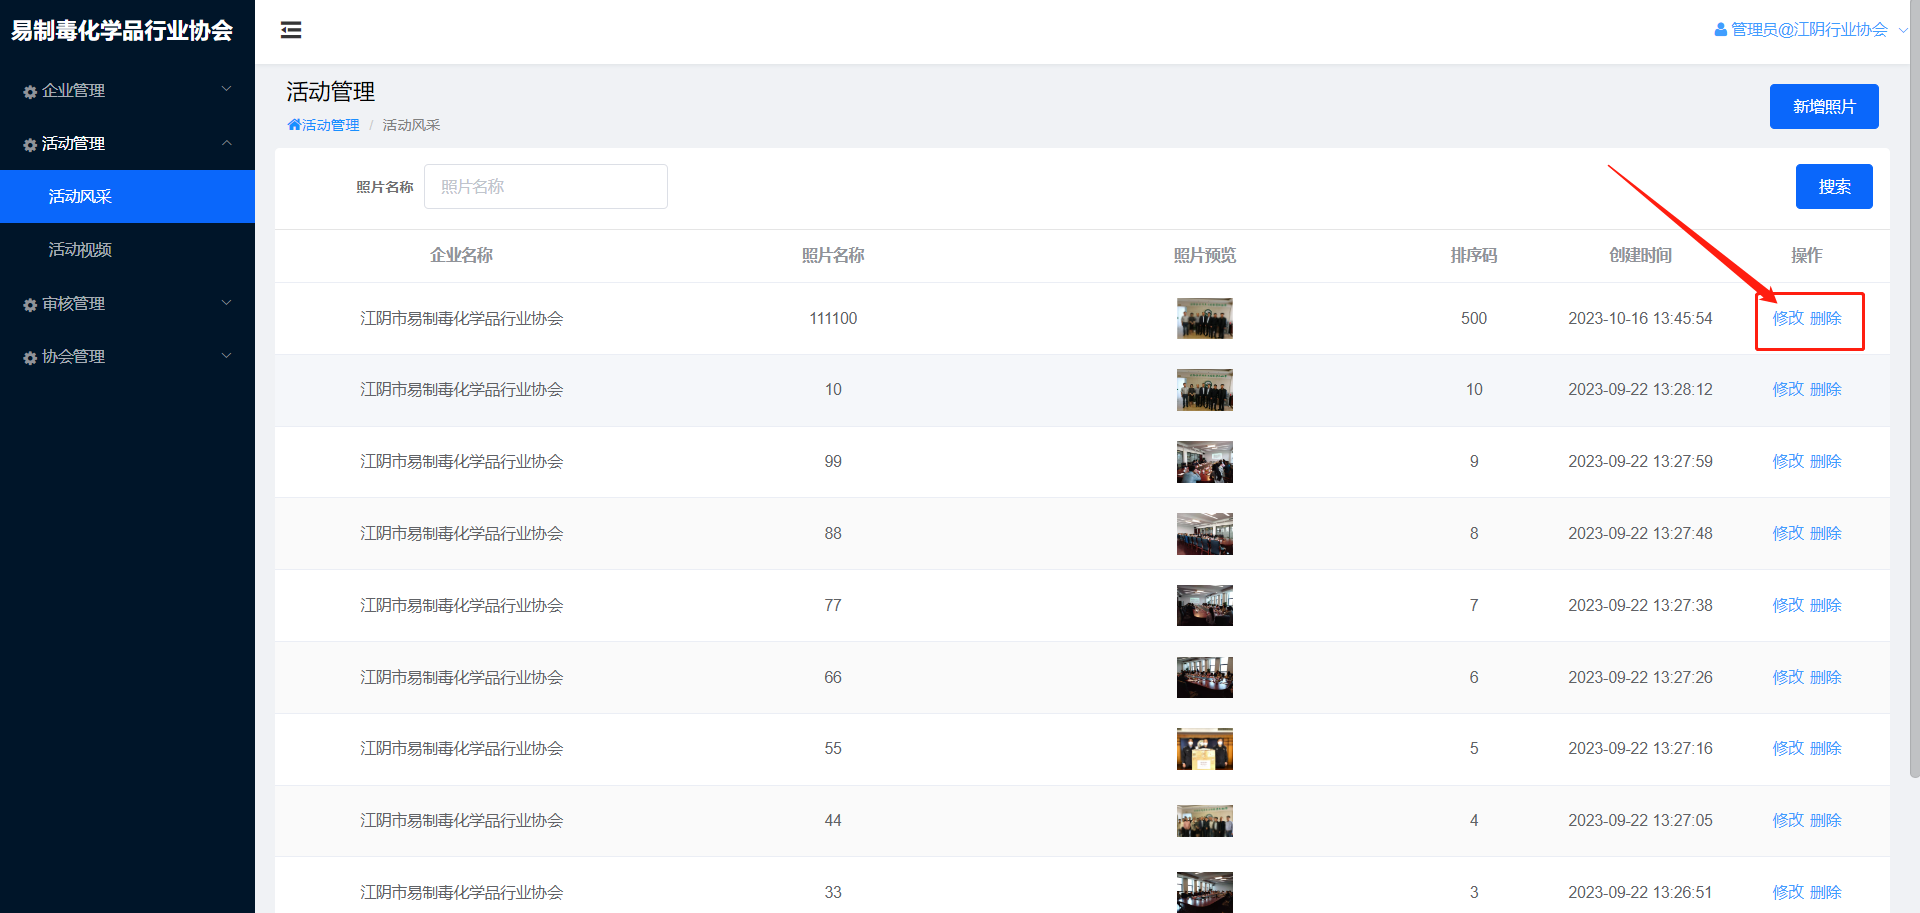Screen dimensions: 1920x913
Task: Click 修改 for photo 77
Action: [x=1788, y=605]
